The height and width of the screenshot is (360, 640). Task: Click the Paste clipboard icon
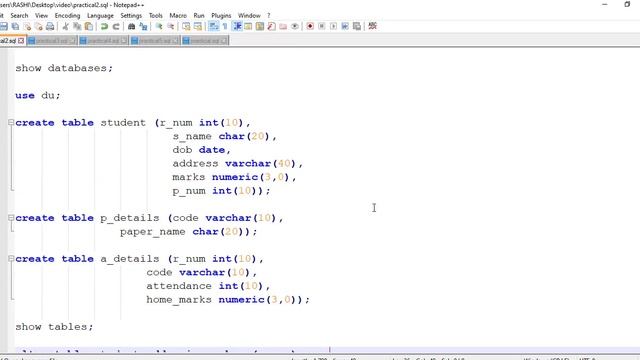[89, 27]
